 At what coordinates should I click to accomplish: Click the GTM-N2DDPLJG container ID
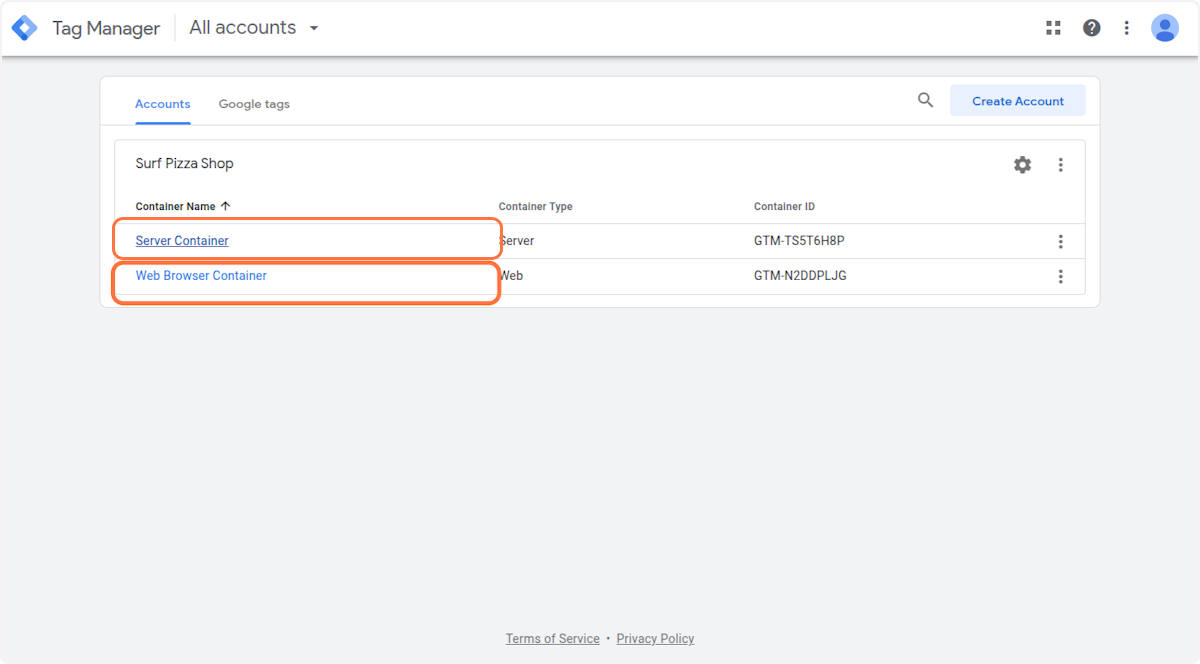(800, 276)
